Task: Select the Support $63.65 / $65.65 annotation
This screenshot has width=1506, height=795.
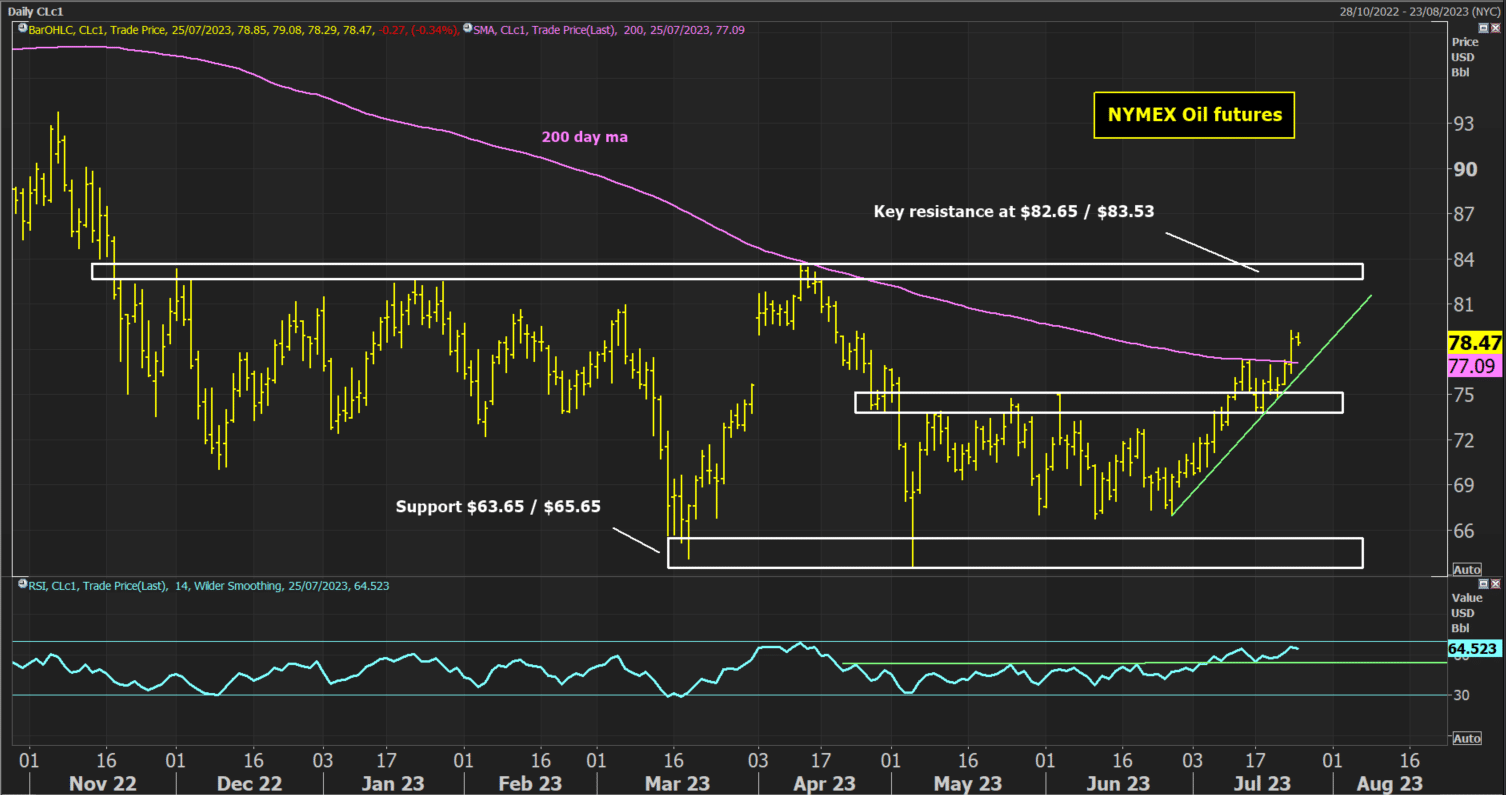Action: pos(498,506)
